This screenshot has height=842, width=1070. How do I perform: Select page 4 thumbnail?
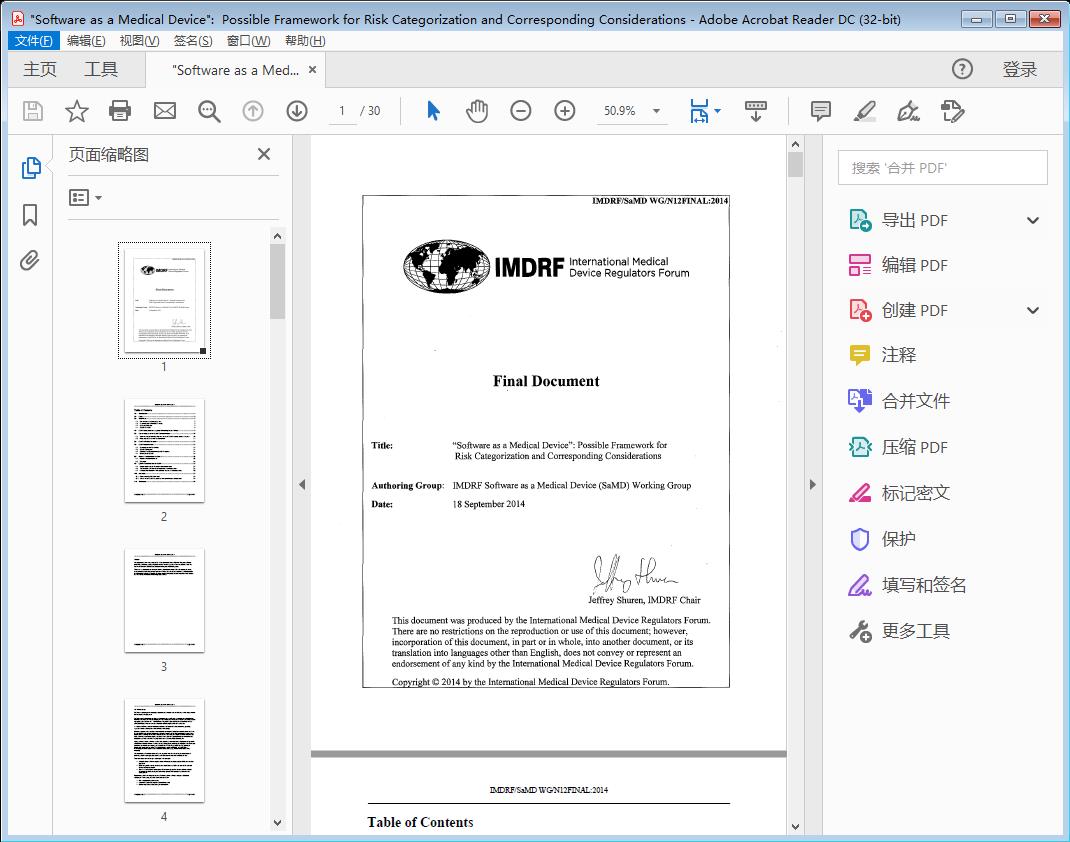(164, 751)
